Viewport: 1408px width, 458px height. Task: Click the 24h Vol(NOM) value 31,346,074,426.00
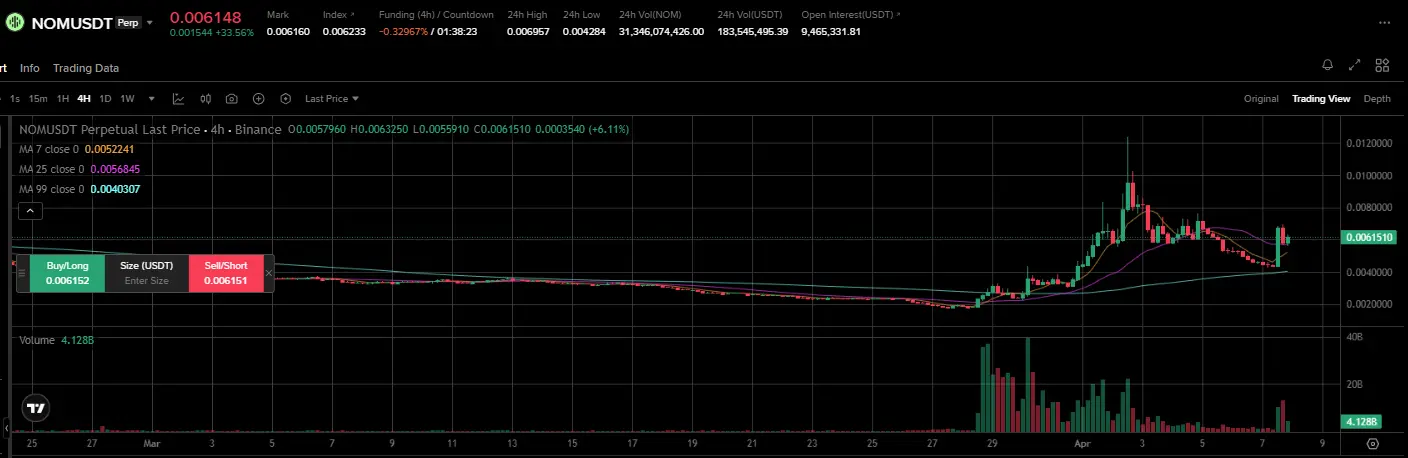point(662,32)
